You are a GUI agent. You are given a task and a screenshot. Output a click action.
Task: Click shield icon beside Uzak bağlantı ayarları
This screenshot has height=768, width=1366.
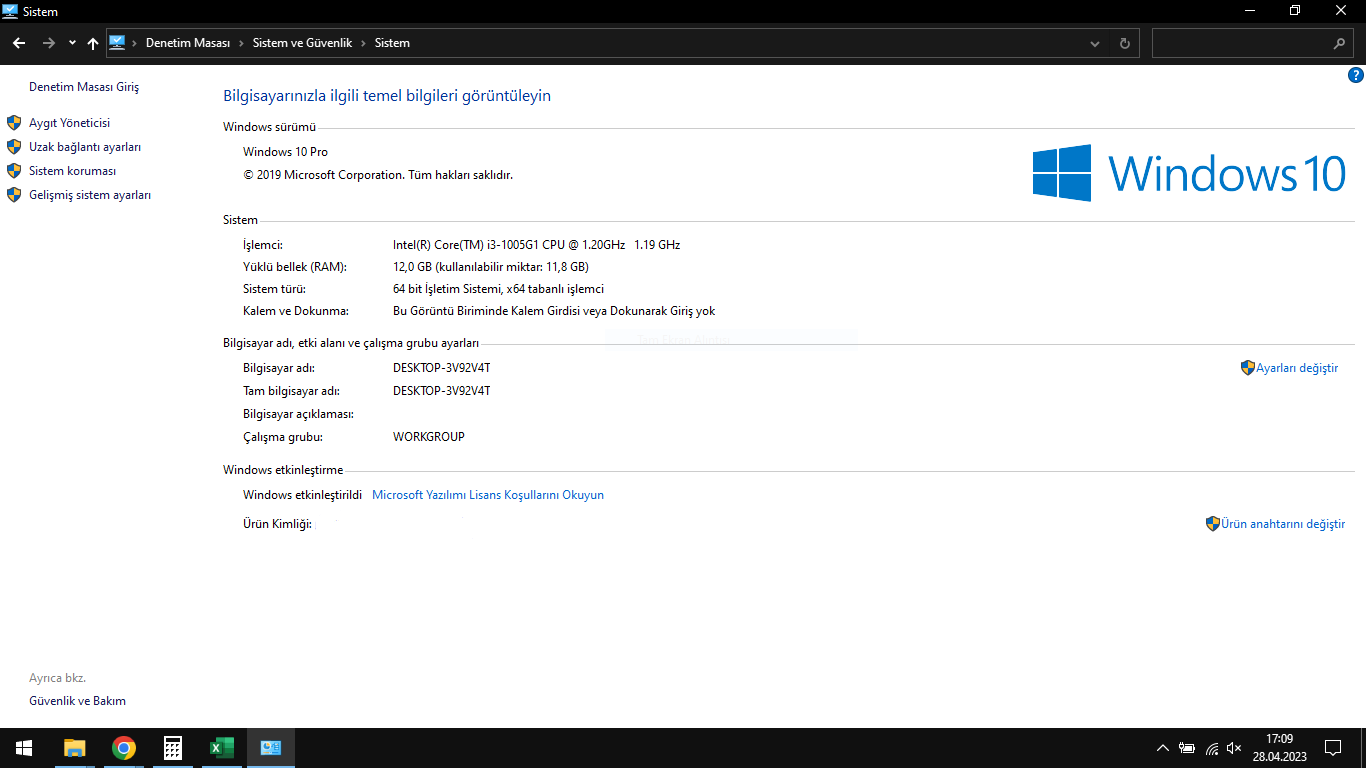click(14, 147)
